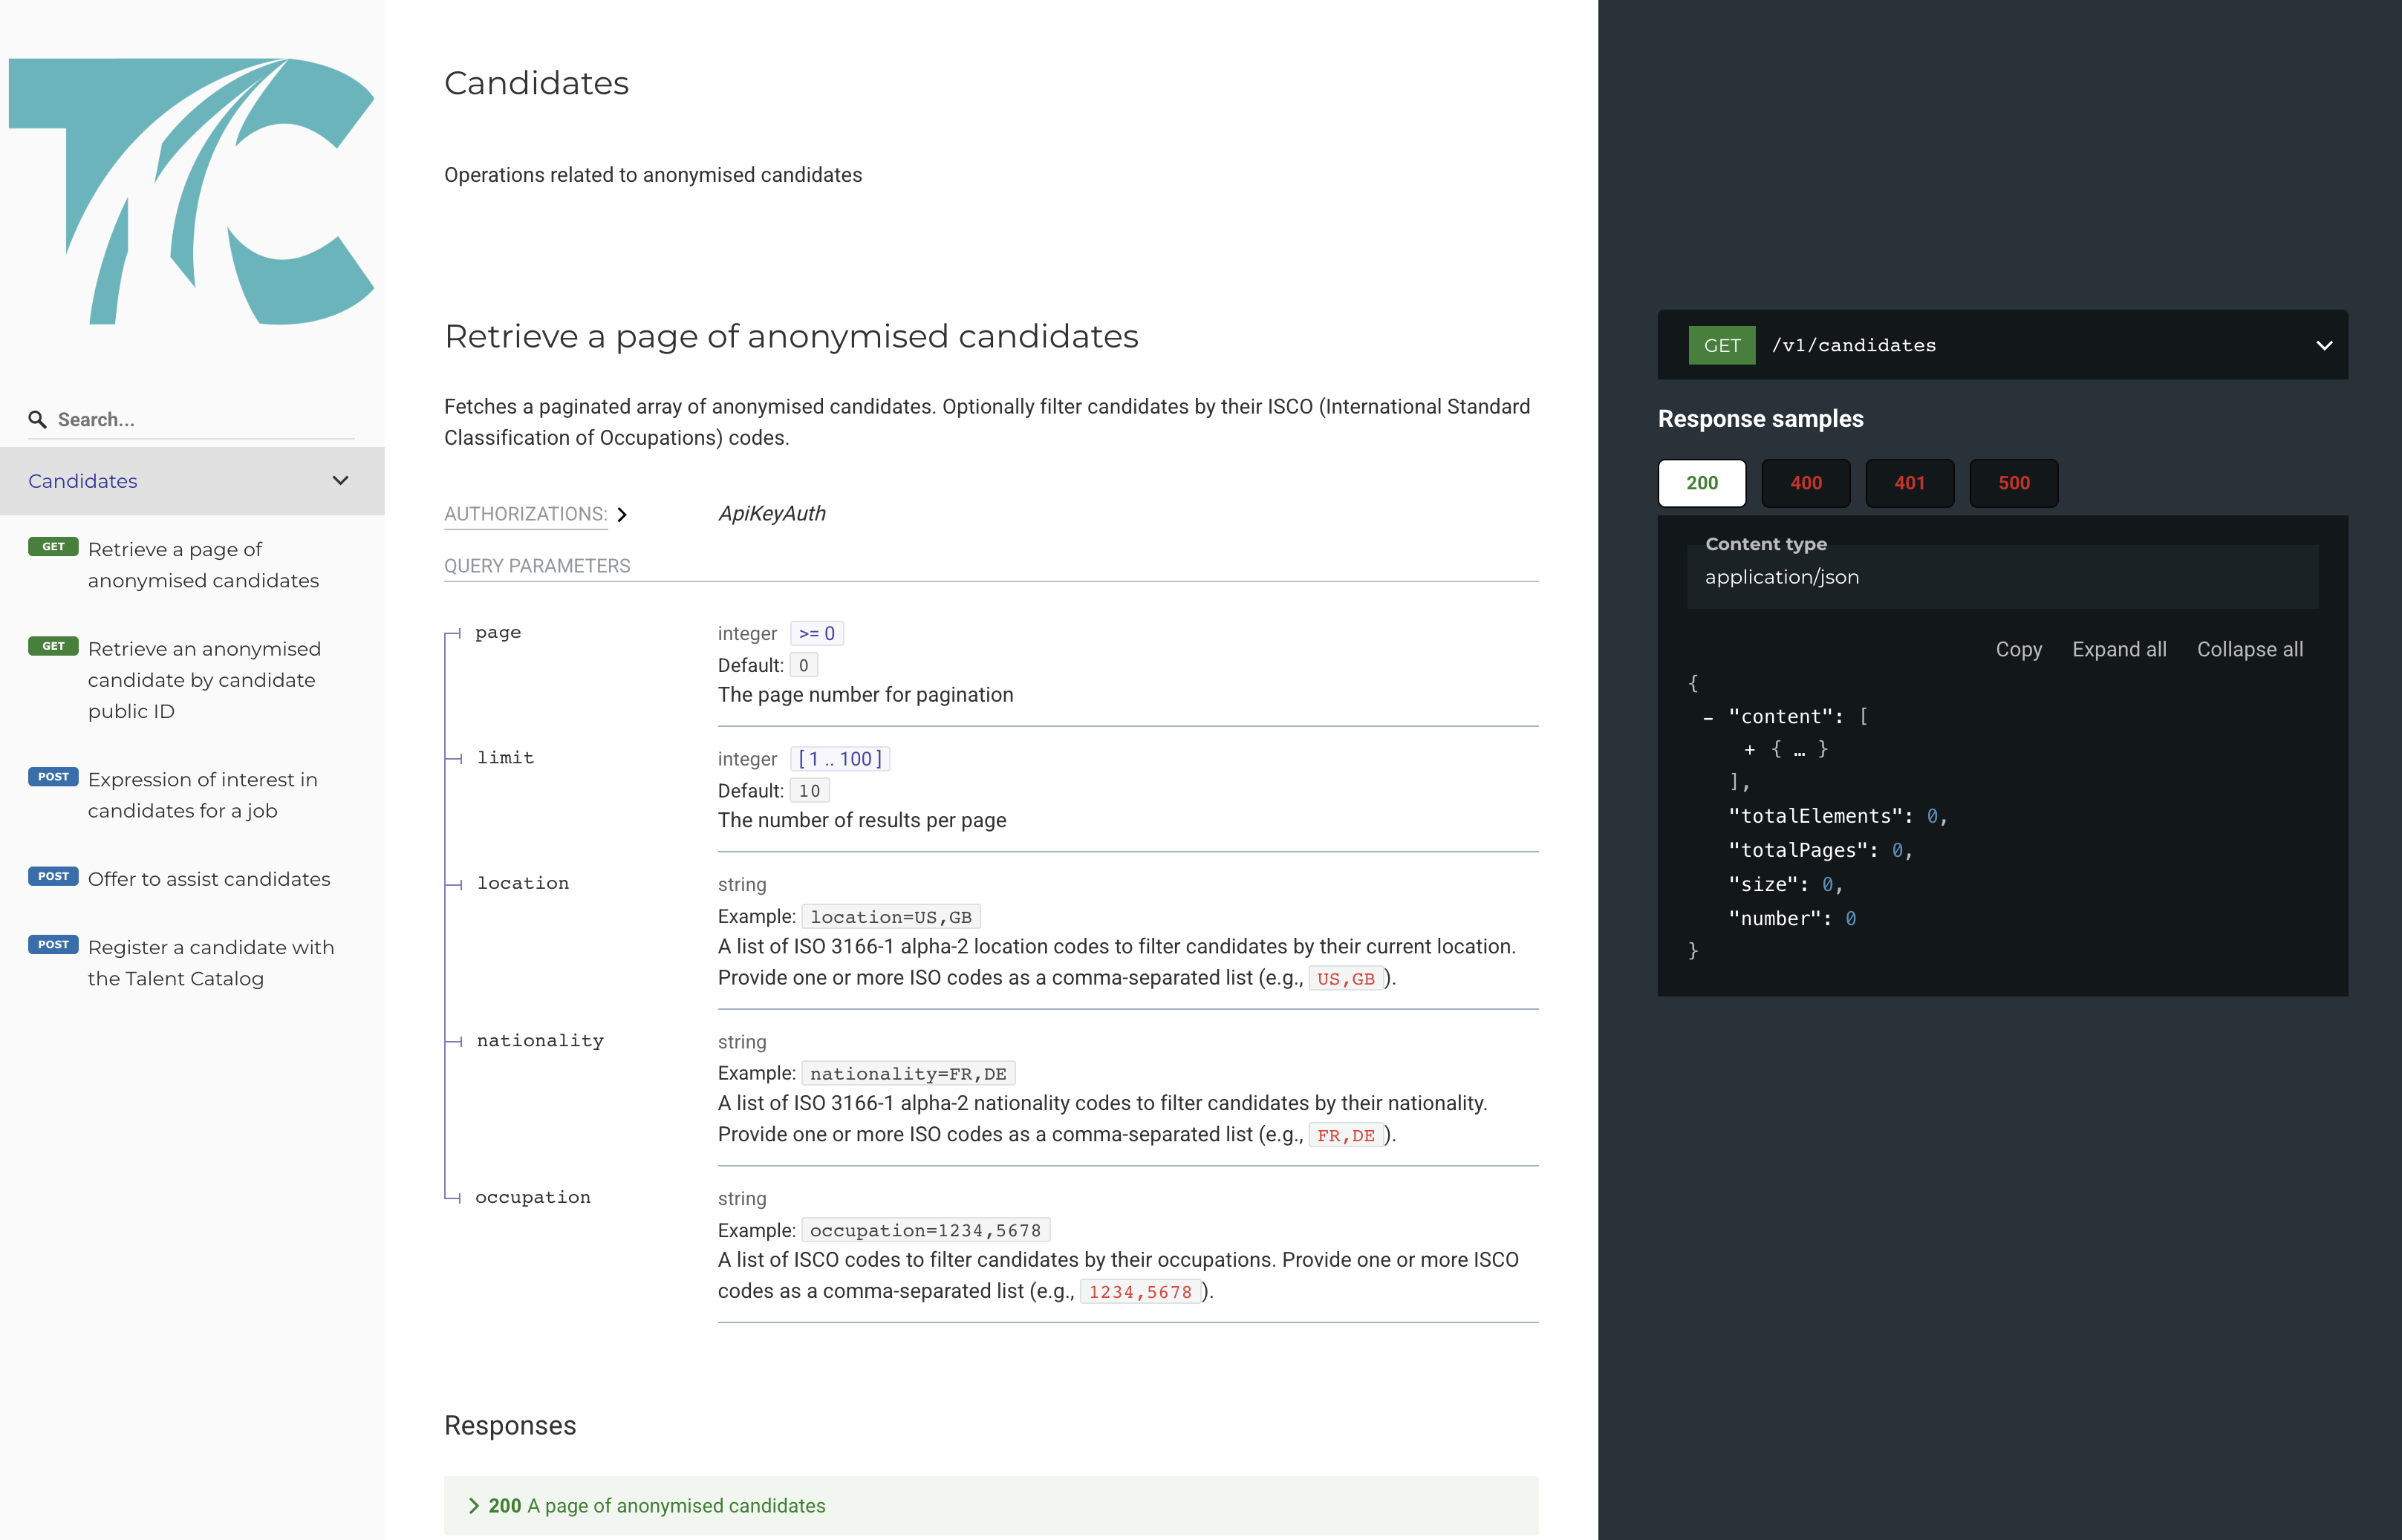
Task: Activate the 200 response sample
Action: click(1701, 483)
